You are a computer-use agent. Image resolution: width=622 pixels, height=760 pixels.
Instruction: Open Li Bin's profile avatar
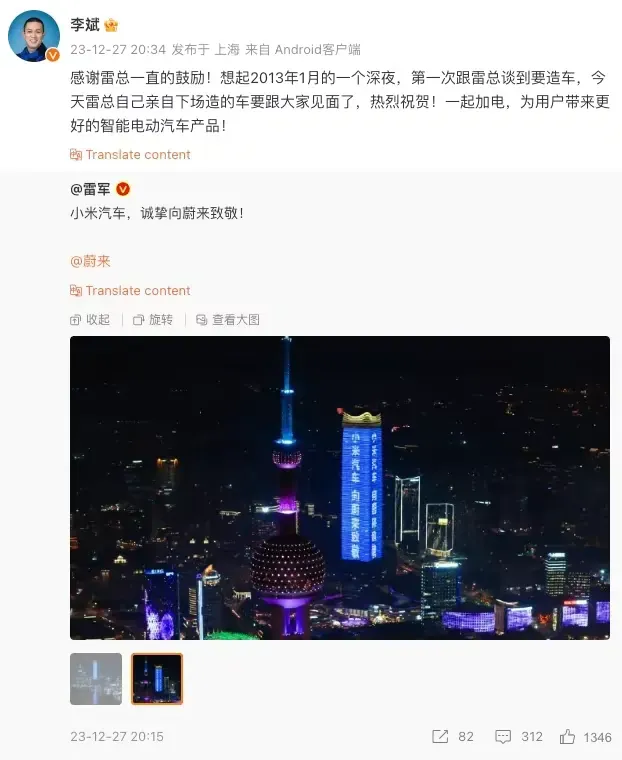tap(34, 36)
